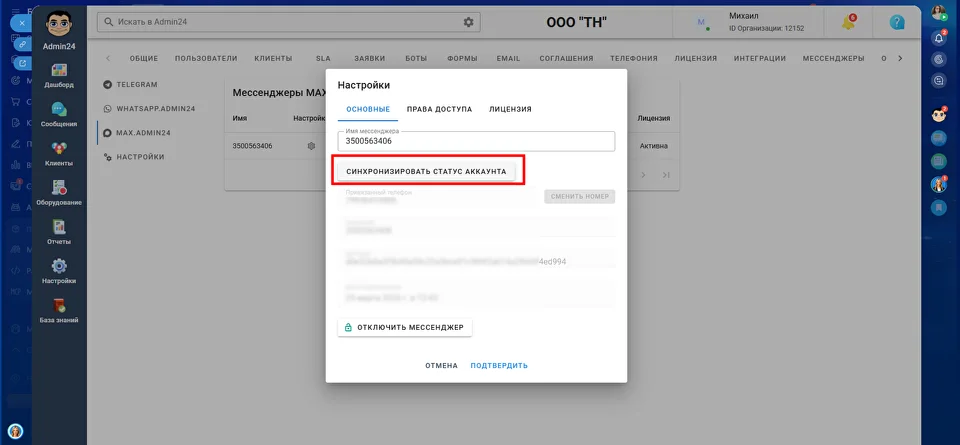Open the EMAIL settings tab

pos(508,59)
